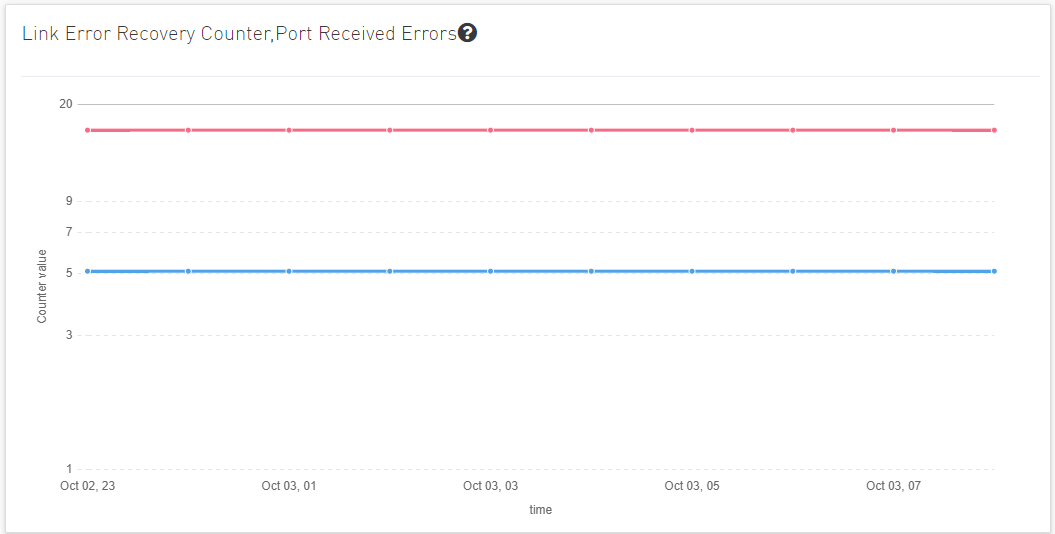Click the chart title 'Link Error Recovery Counter,Port Received Errors'
Screen dimensions: 1055x534
239,33
